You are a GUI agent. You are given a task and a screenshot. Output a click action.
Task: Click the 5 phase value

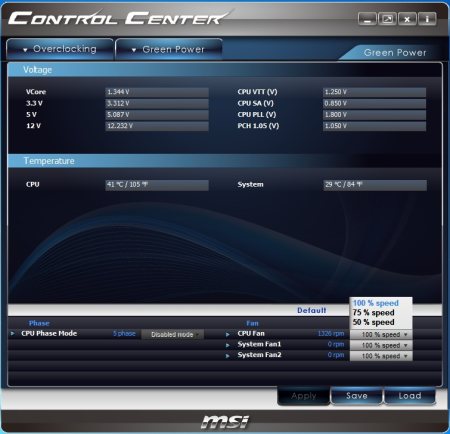pos(124,334)
